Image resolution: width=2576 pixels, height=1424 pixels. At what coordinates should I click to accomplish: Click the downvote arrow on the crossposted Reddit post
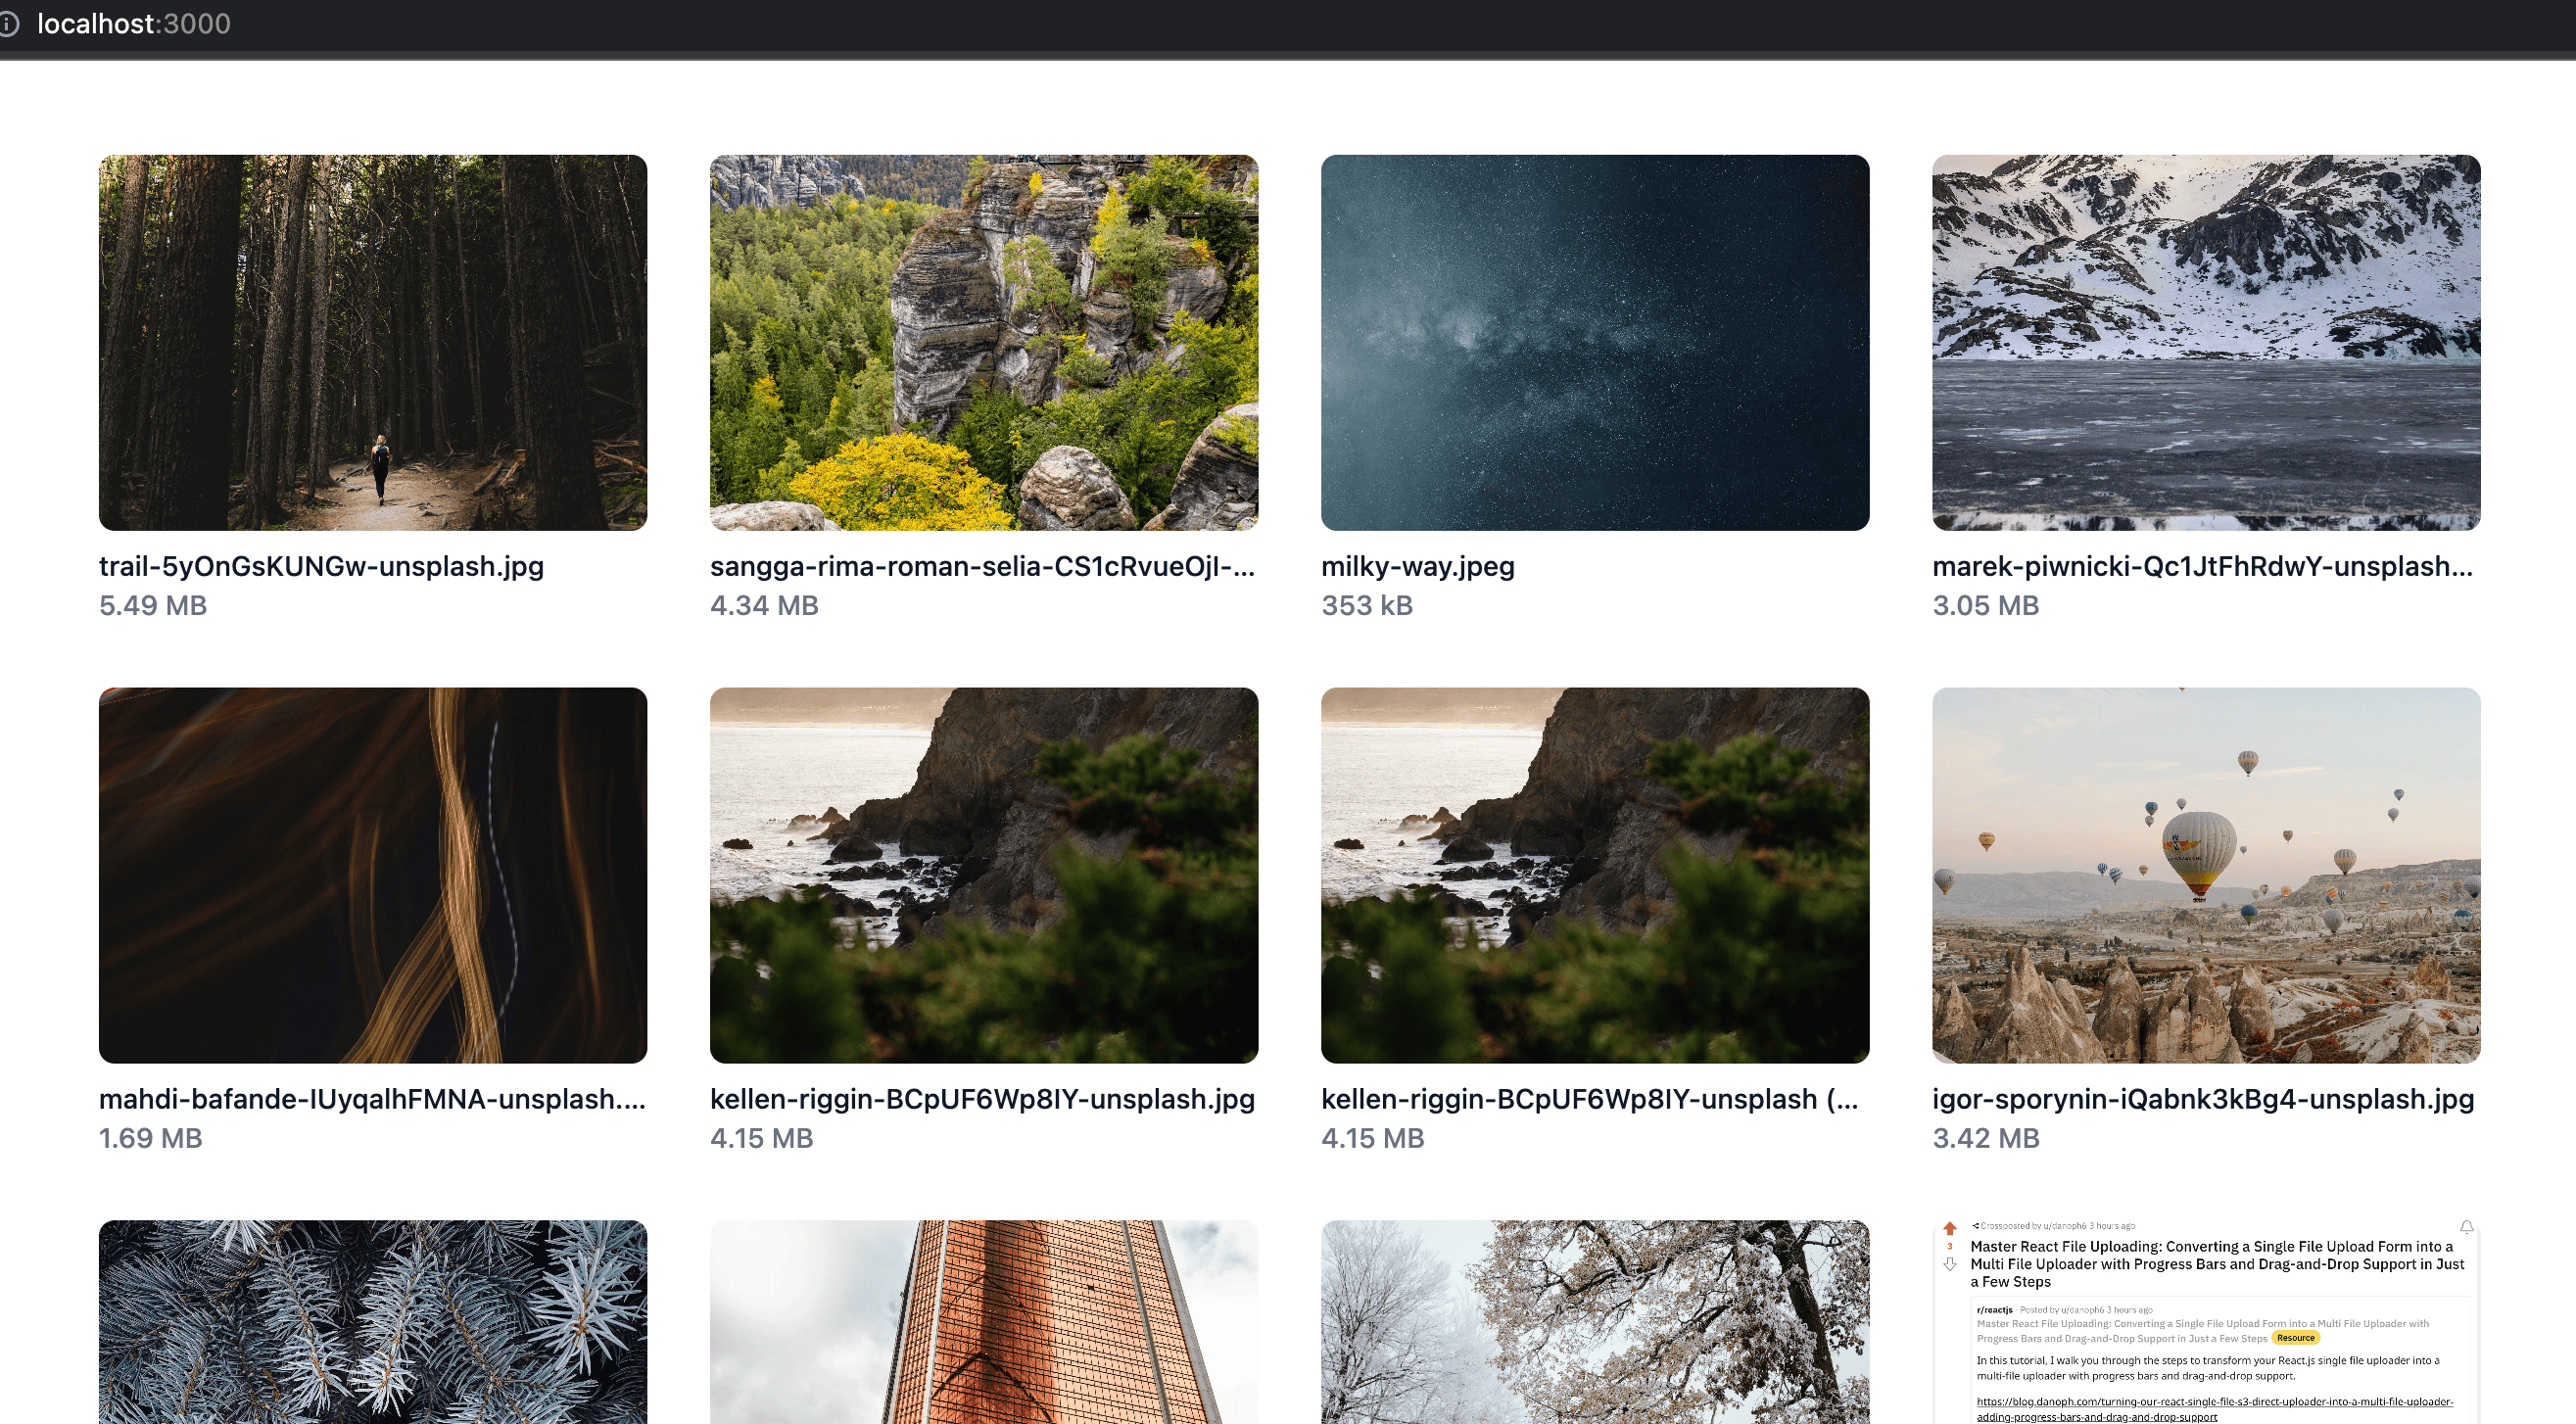[x=1951, y=1263]
